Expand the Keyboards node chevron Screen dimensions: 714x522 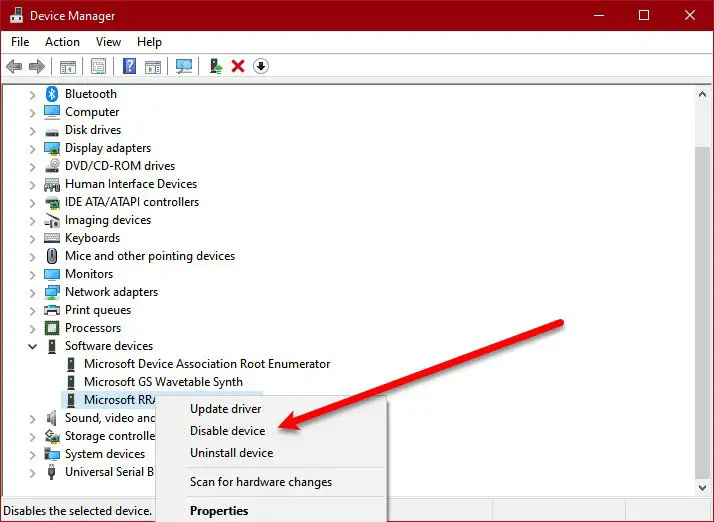(x=32, y=239)
